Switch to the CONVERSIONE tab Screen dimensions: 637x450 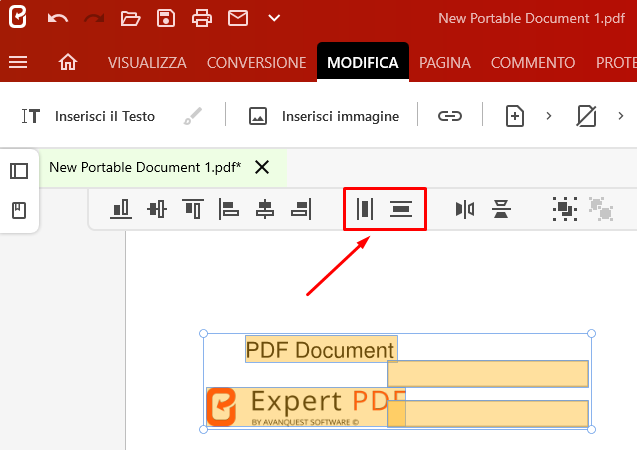256,63
